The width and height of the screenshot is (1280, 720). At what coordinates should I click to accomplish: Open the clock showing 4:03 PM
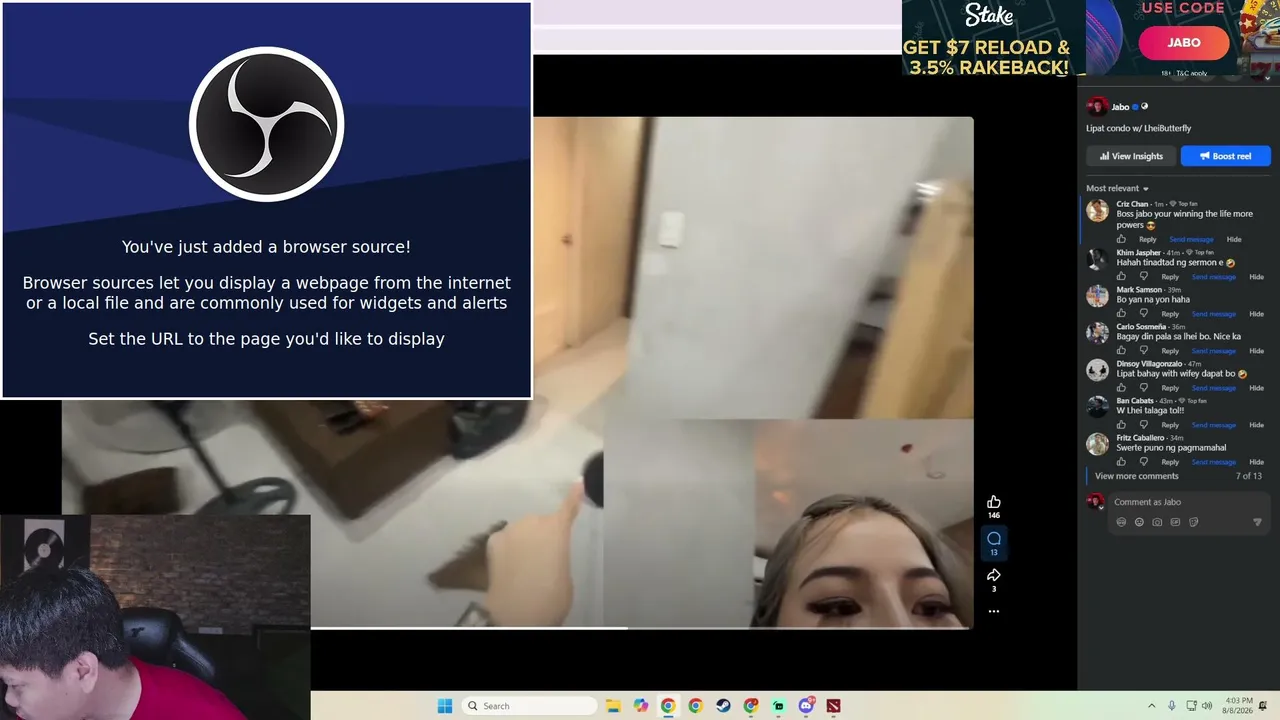tap(1238, 706)
